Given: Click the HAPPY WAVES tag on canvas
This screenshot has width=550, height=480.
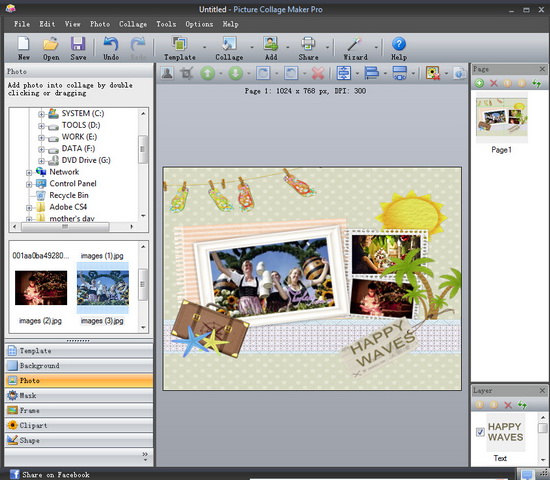Looking at the screenshot, I should click(381, 348).
